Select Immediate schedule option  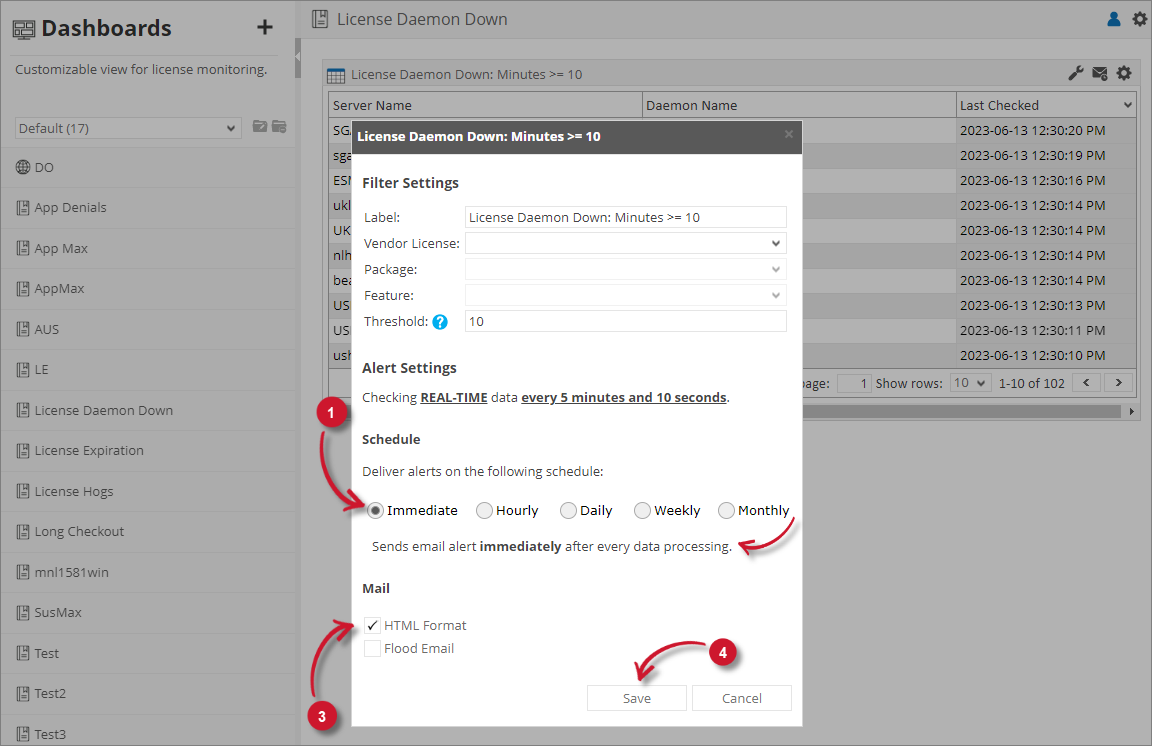point(375,510)
